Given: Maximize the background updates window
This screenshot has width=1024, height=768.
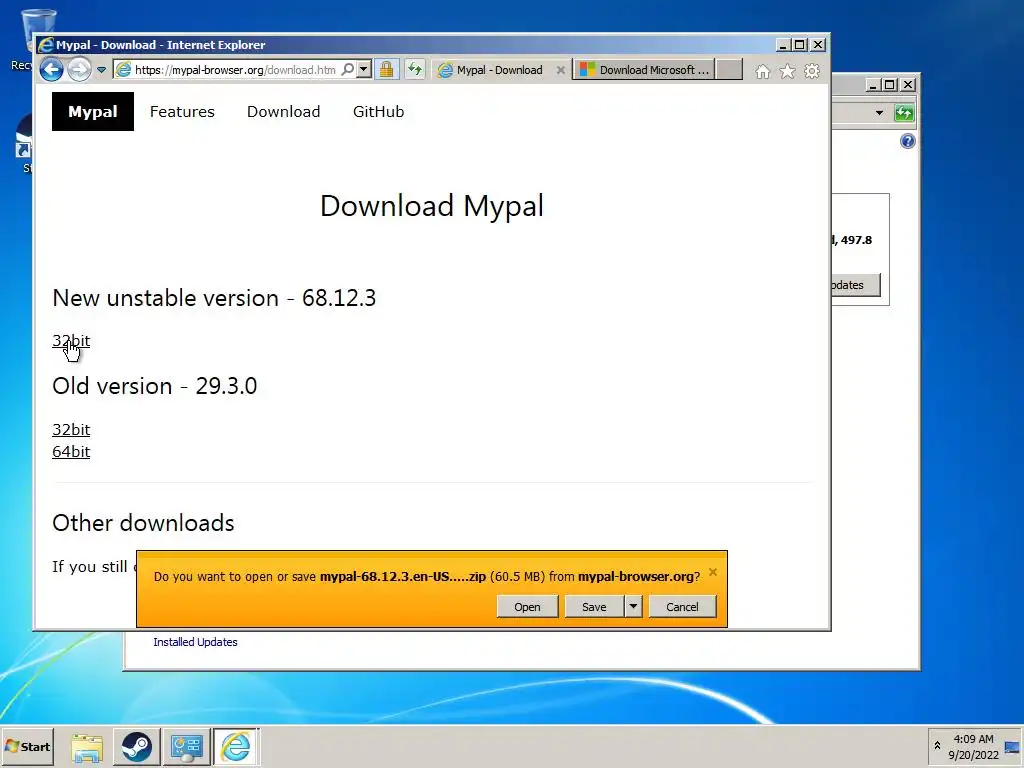Looking at the screenshot, I should [x=890, y=84].
